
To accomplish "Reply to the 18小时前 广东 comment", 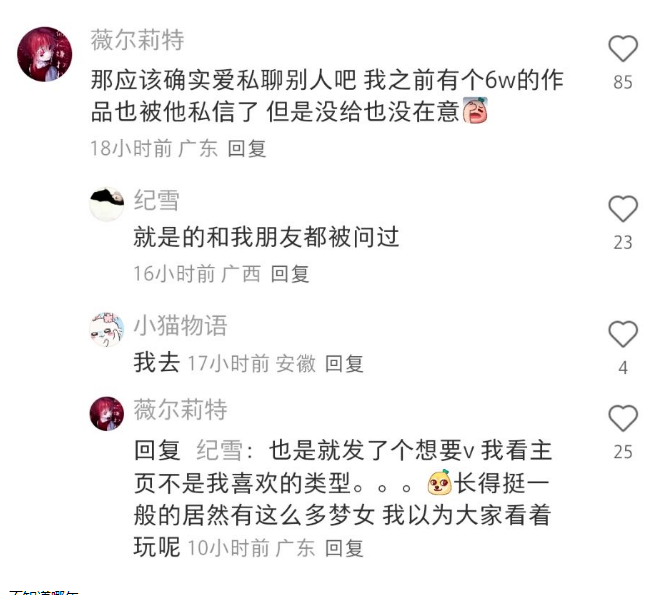I will tap(247, 149).
